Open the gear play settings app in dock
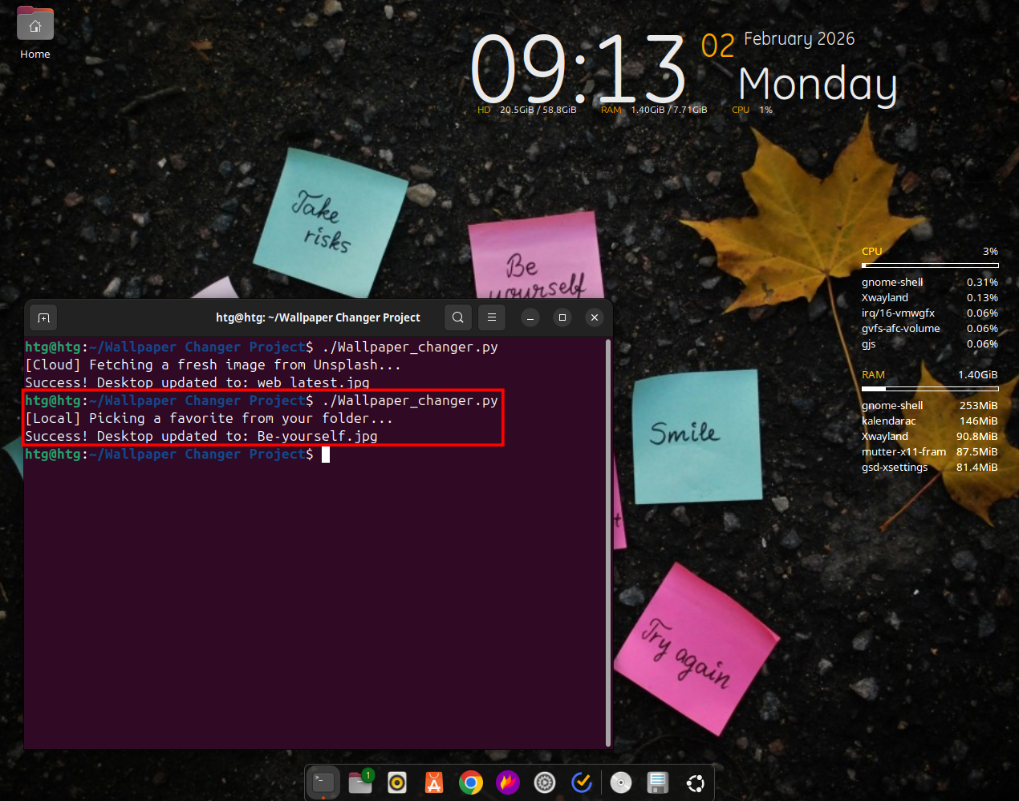The image size is (1019, 801). pyautogui.click(x=545, y=783)
